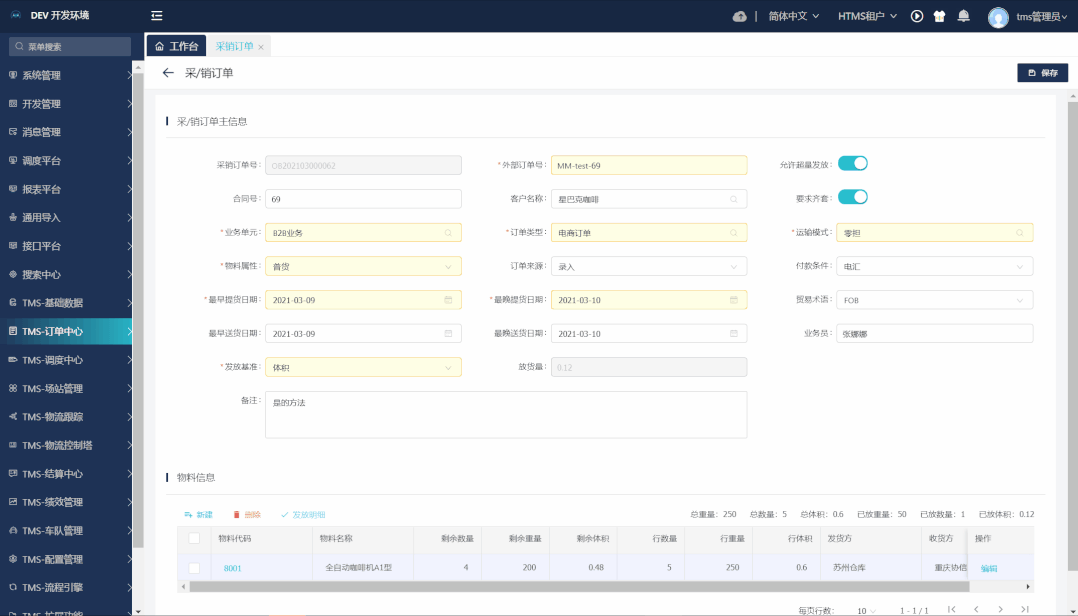Image resolution: width=1078 pixels, height=616 pixels.
Task: Click the sidebar collapse hamburger icon
Action: [157, 16]
